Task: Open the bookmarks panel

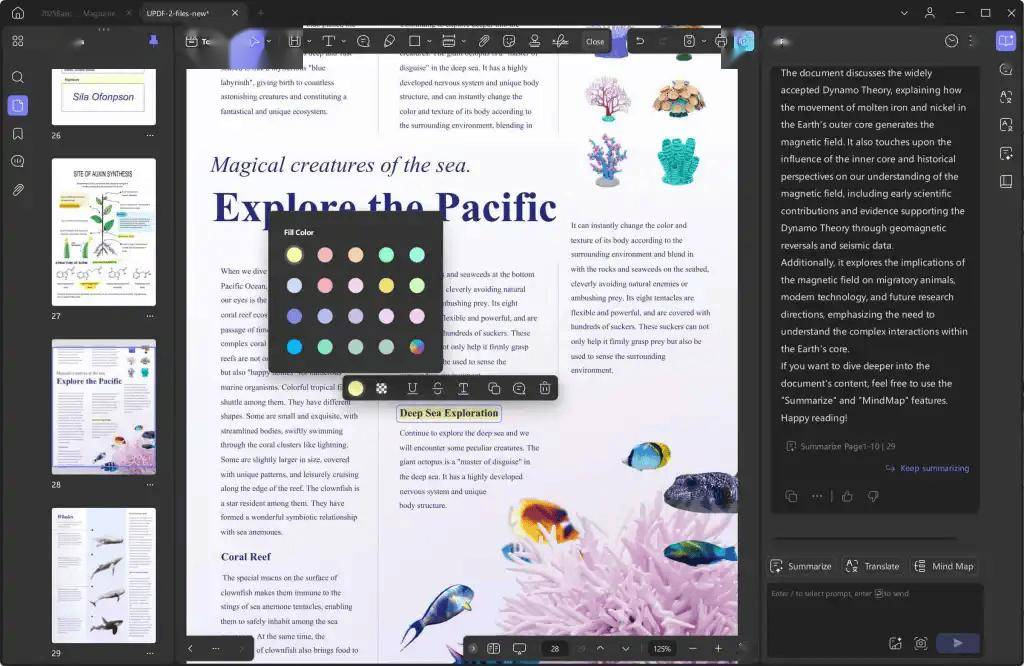Action: (18, 133)
